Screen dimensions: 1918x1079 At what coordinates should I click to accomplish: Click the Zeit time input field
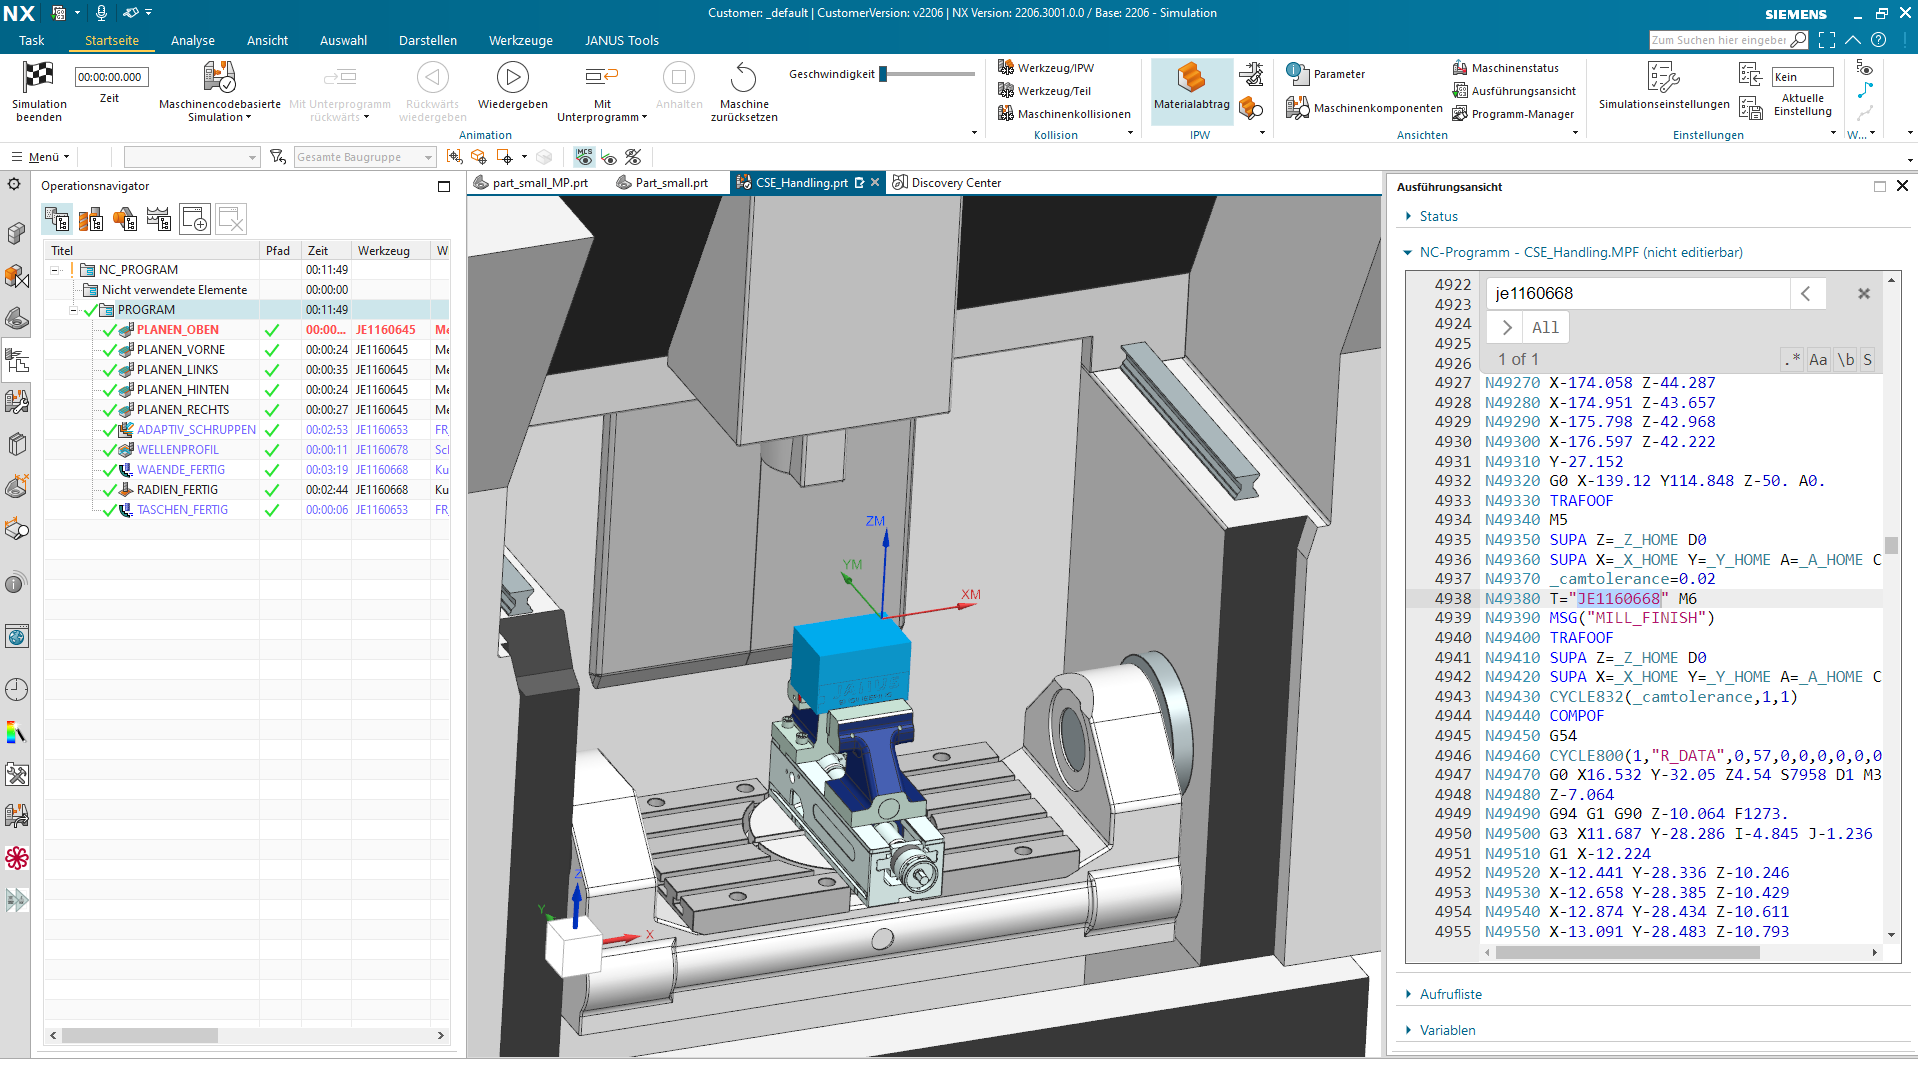[x=110, y=77]
